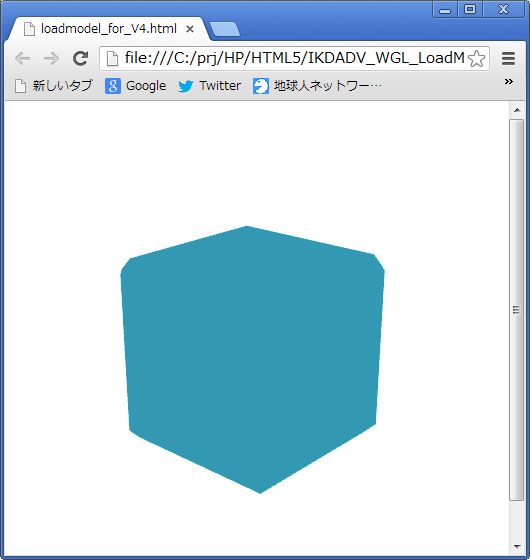The width and height of the screenshot is (530, 560).
Task: Open the 新しいタブ bookmark
Action: (x=54, y=86)
